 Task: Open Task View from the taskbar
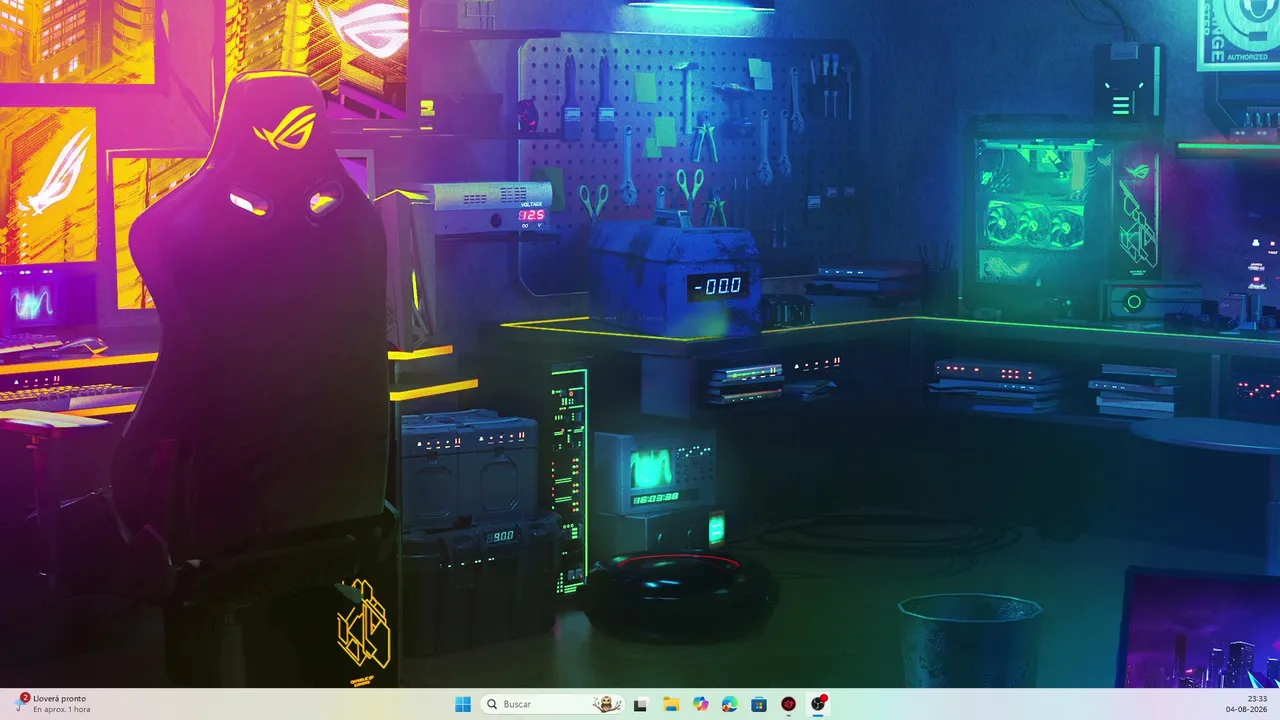tap(641, 704)
